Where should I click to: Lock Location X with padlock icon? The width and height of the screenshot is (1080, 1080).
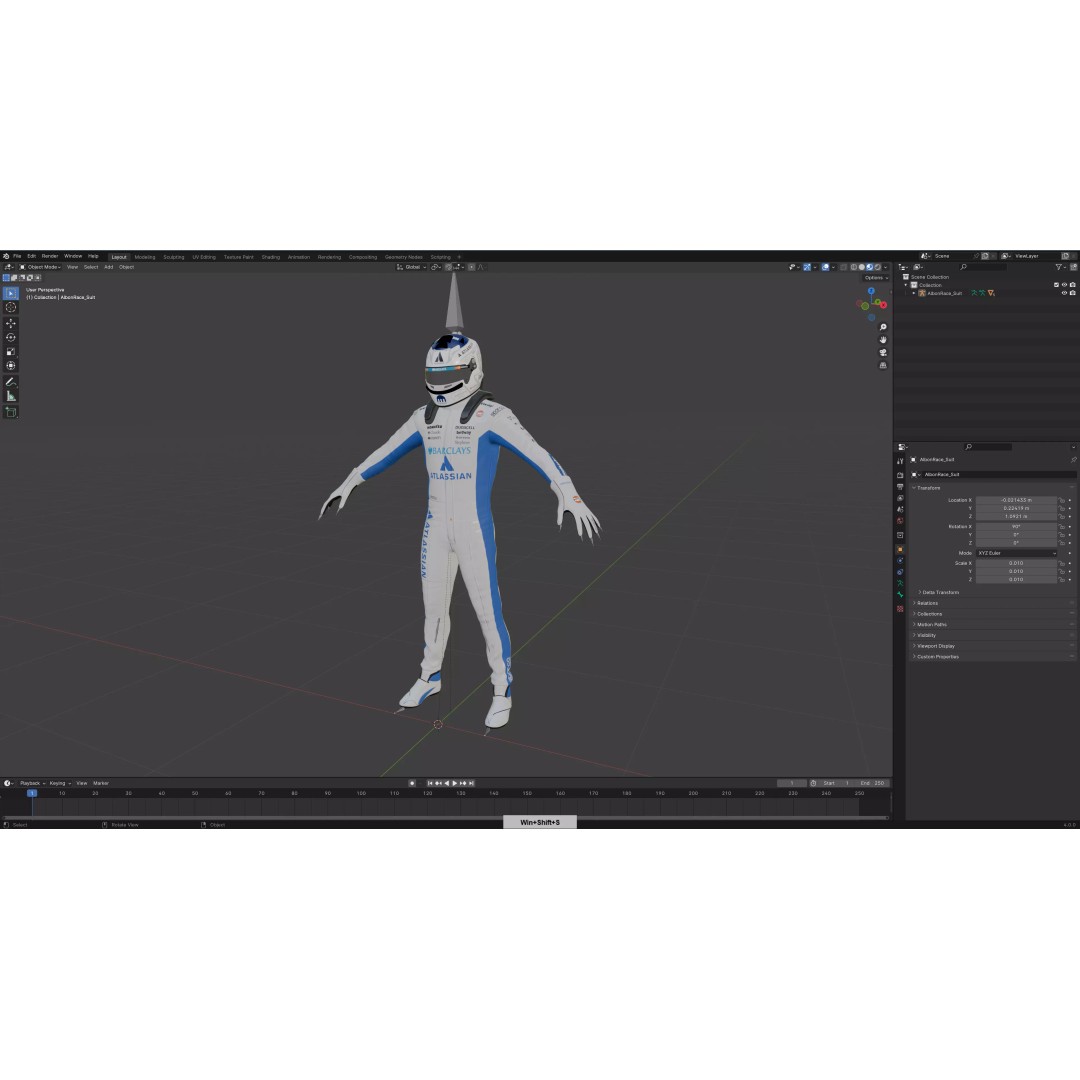coord(1061,501)
